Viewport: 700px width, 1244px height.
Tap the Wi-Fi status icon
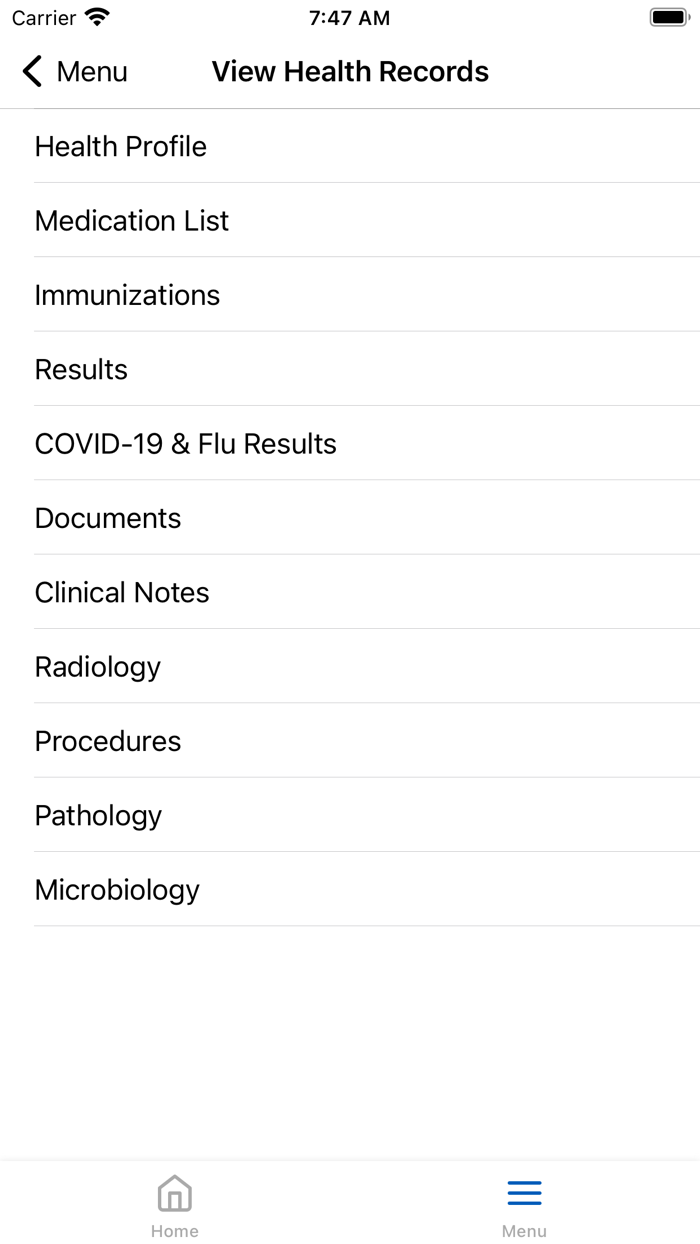pyautogui.click(x=97, y=18)
